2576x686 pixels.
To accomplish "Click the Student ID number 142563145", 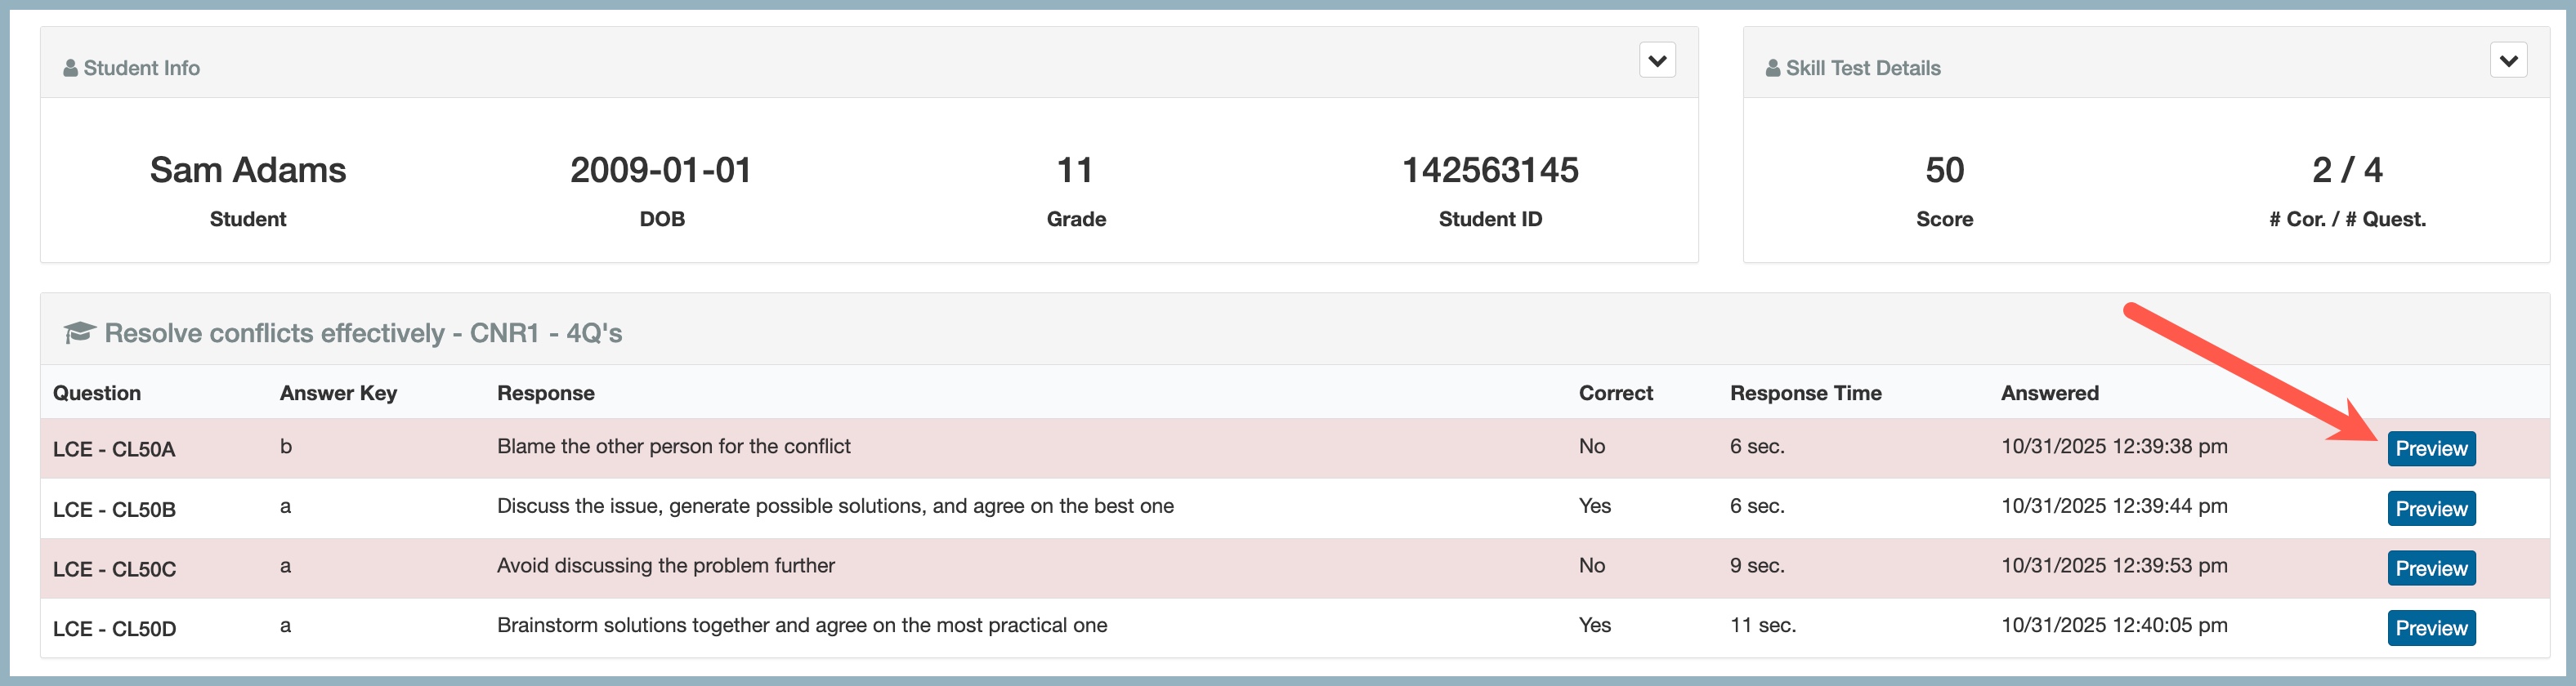I will coord(1490,170).
